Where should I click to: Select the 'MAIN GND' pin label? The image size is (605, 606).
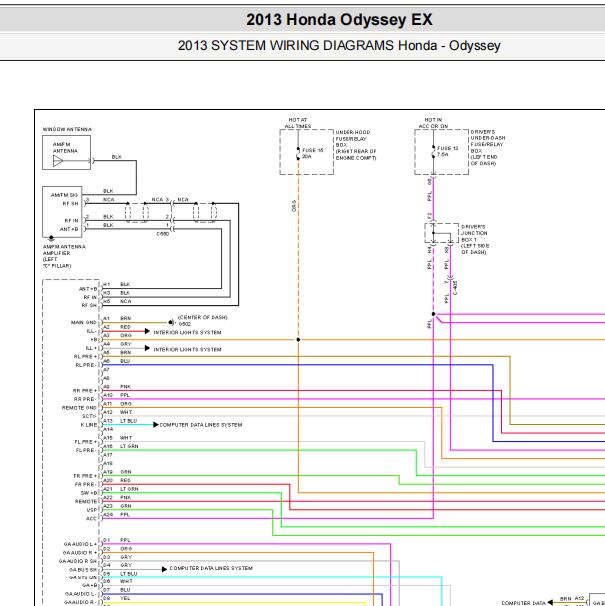84,322
